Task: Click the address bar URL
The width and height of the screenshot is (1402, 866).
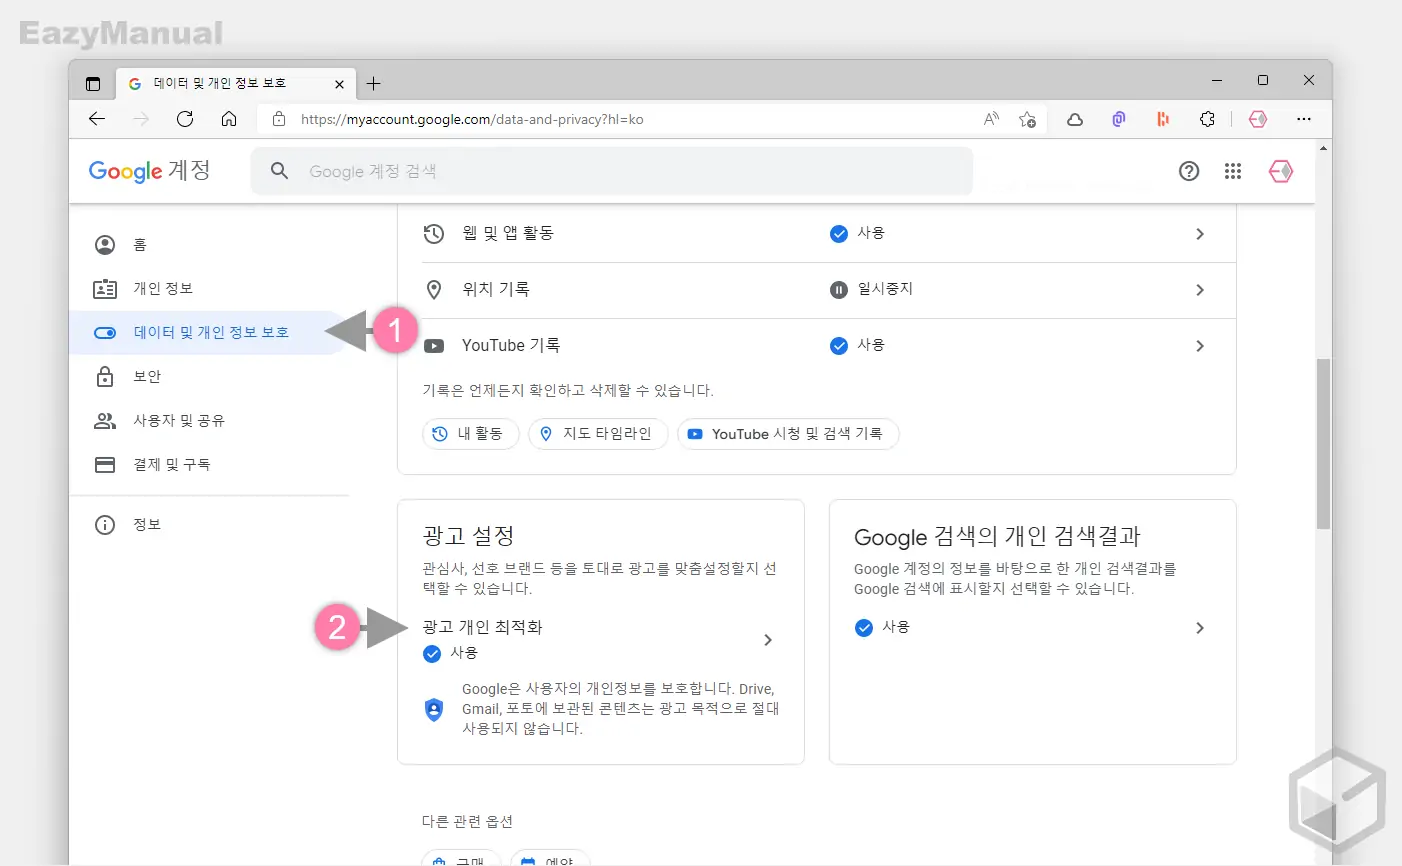Action: click(x=472, y=119)
